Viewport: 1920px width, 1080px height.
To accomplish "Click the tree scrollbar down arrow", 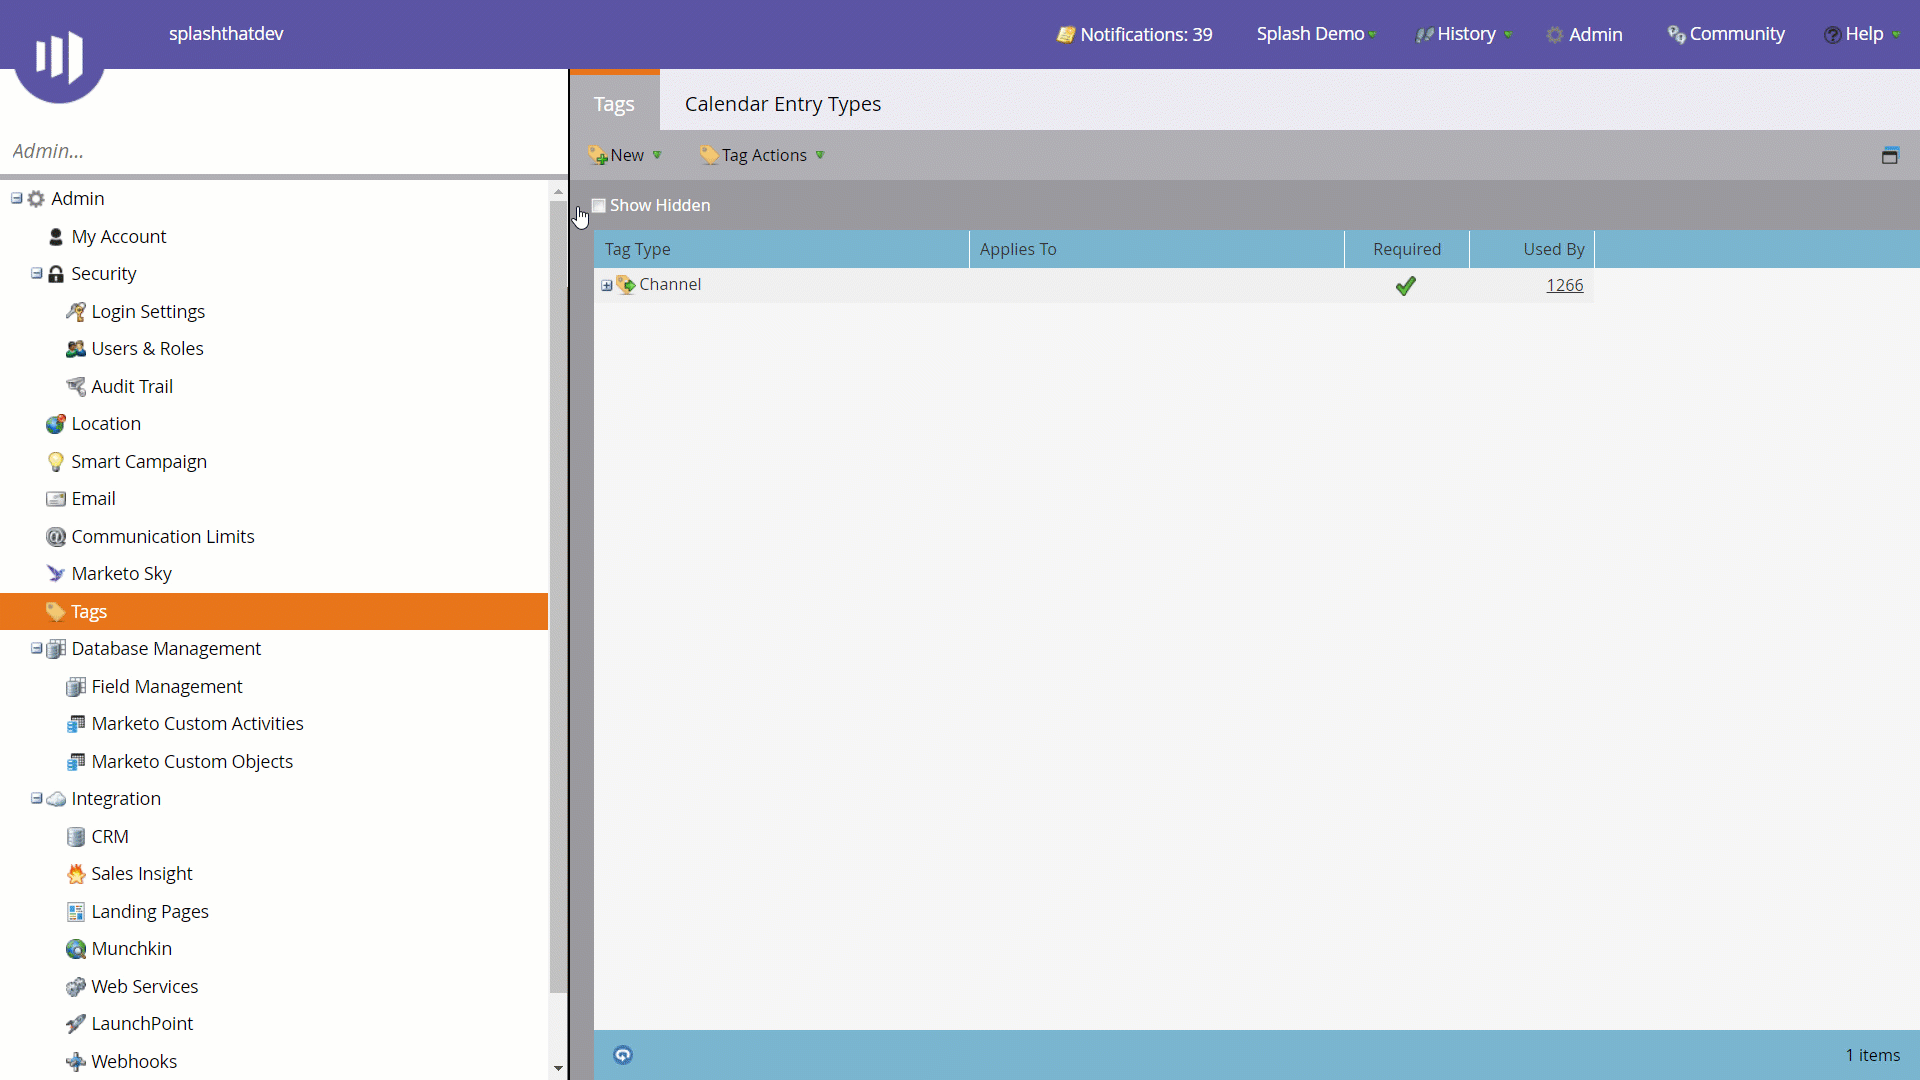I will coord(558,1069).
